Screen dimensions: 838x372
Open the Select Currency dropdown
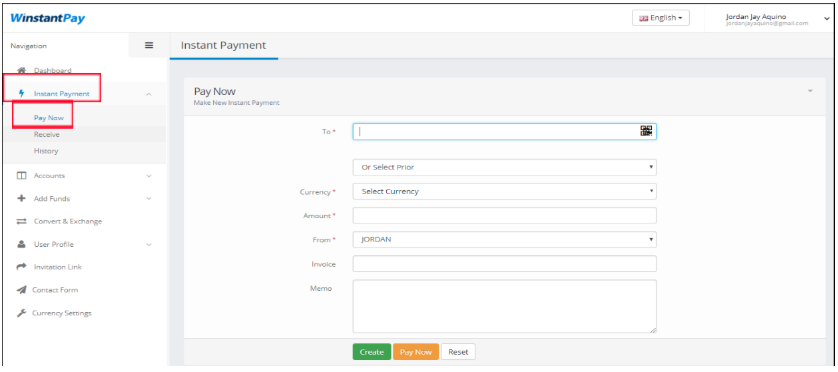pos(505,191)
